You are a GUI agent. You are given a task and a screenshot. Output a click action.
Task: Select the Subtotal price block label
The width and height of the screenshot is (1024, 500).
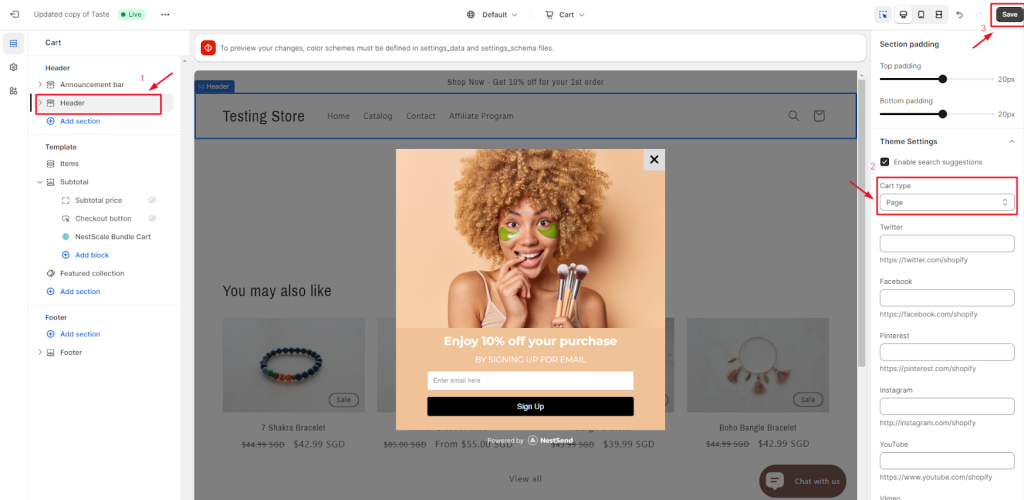point(99,200)
